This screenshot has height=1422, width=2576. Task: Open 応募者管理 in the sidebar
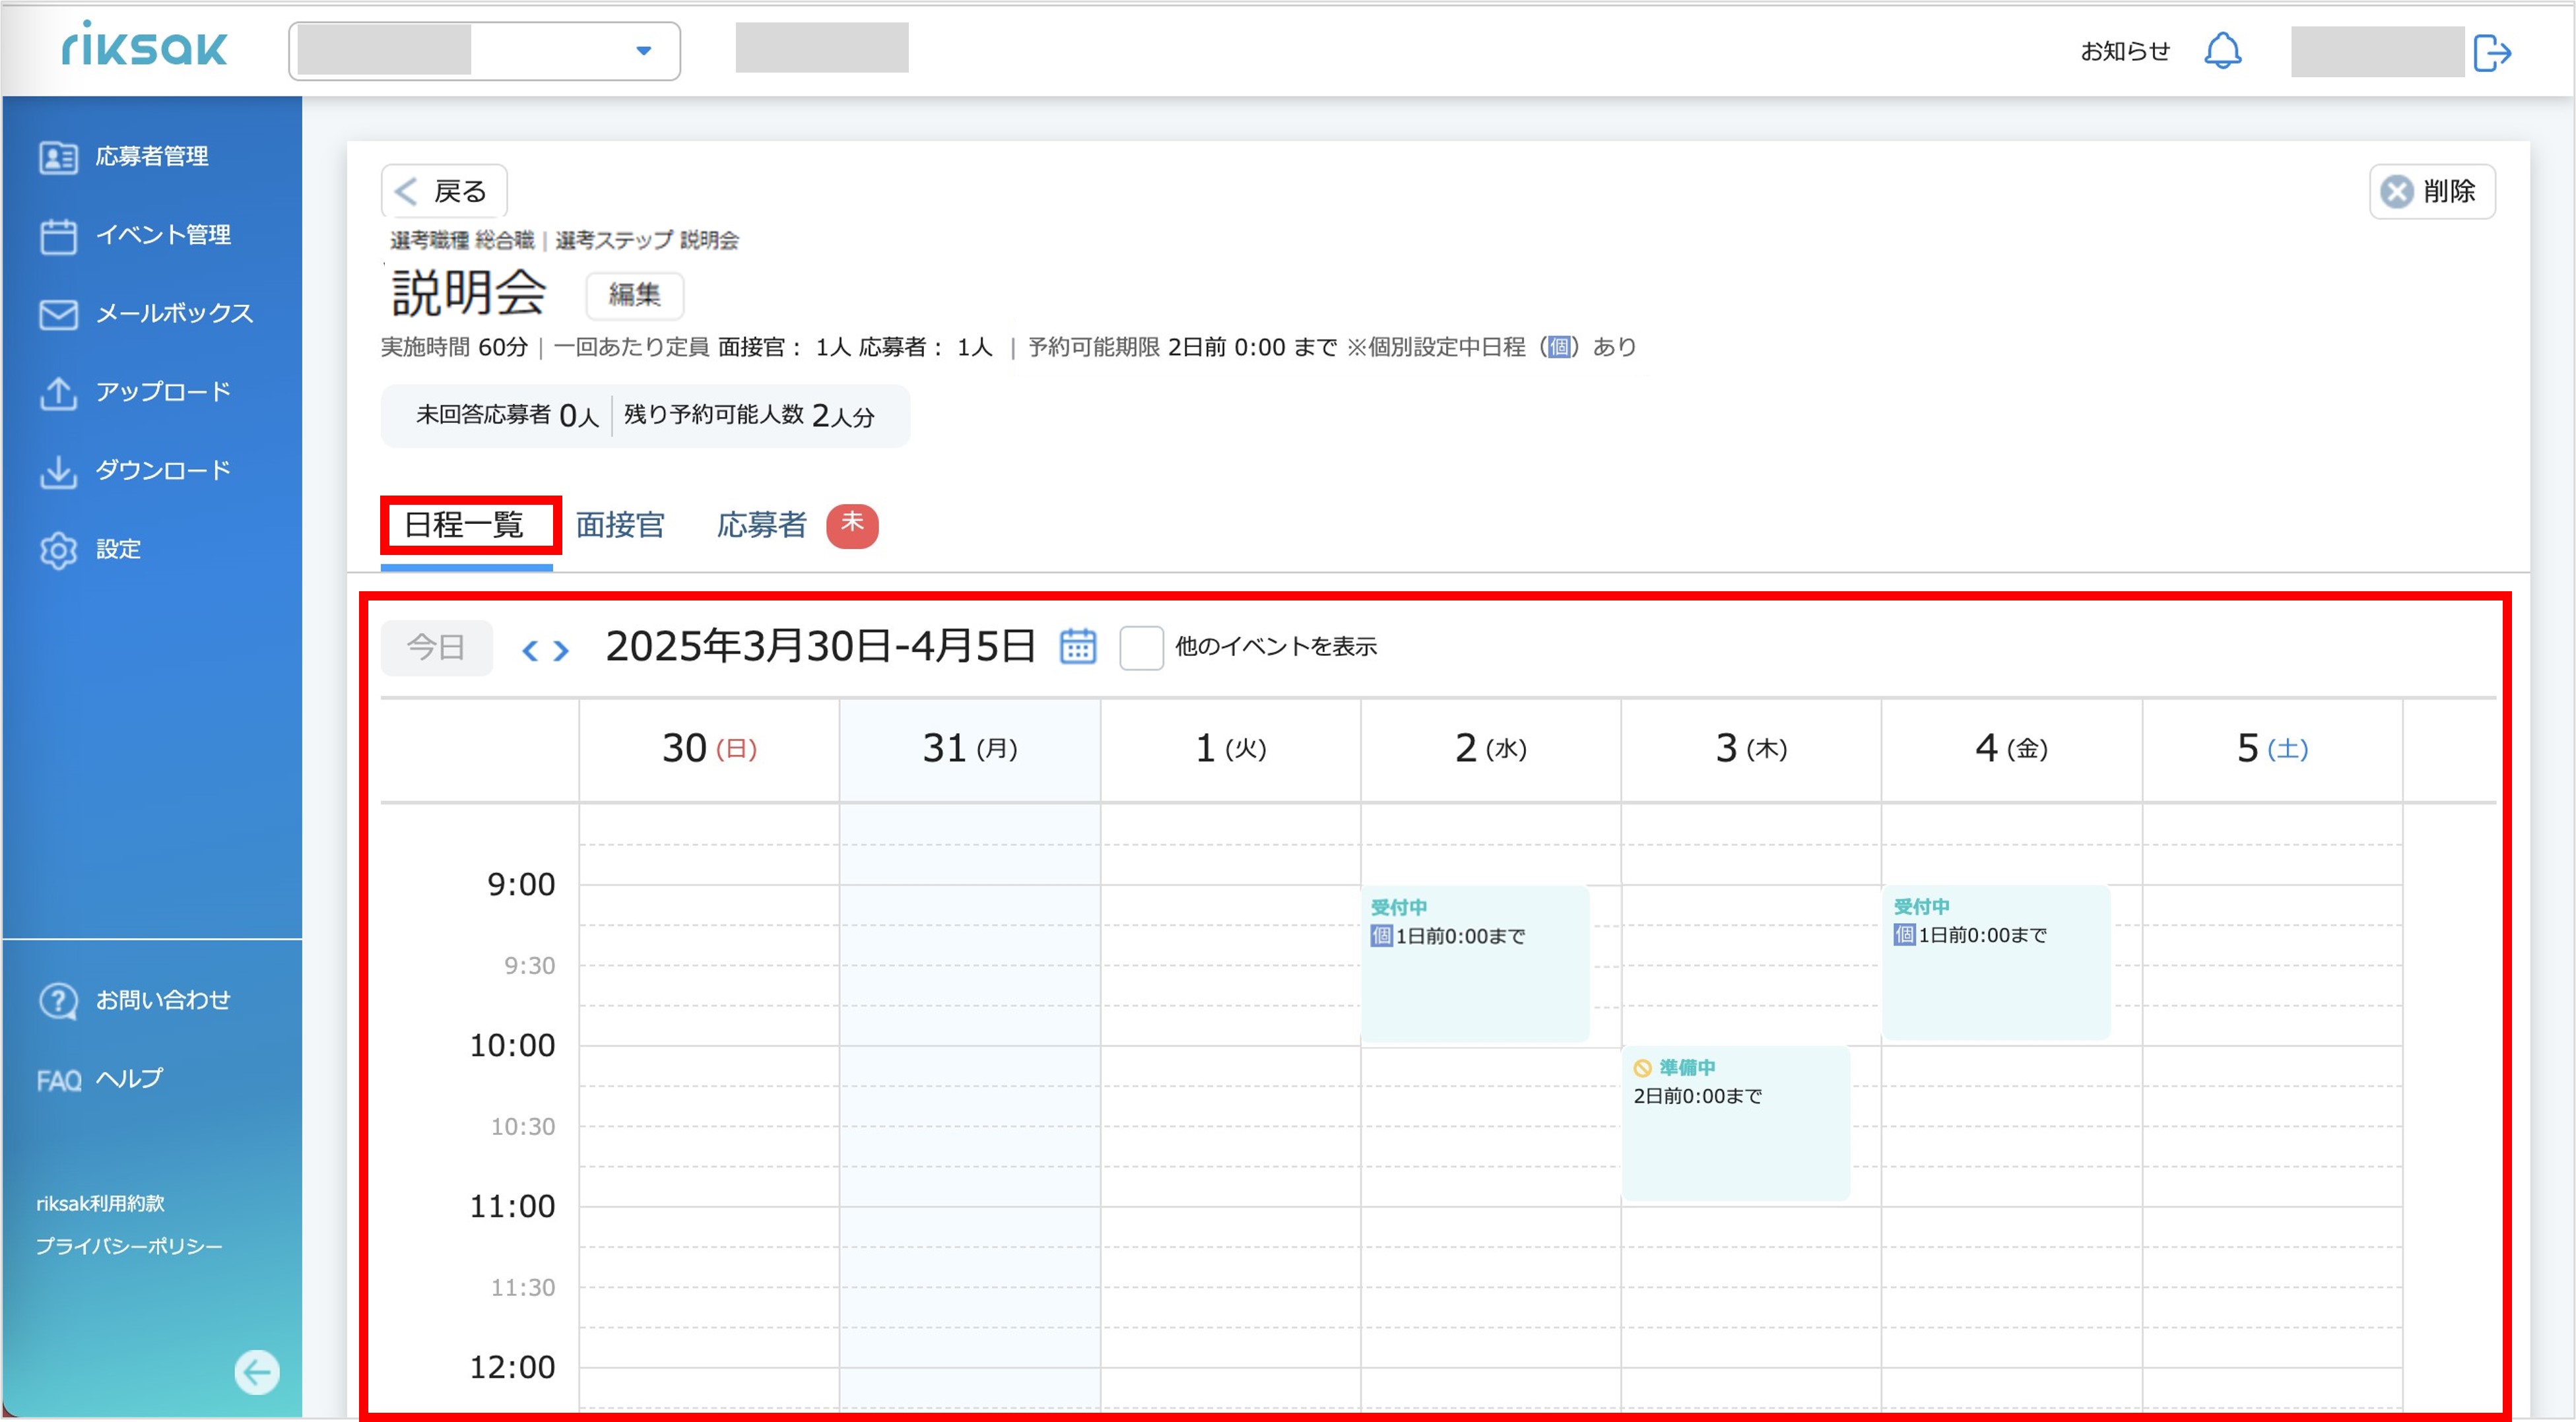(x=151, y=157)
